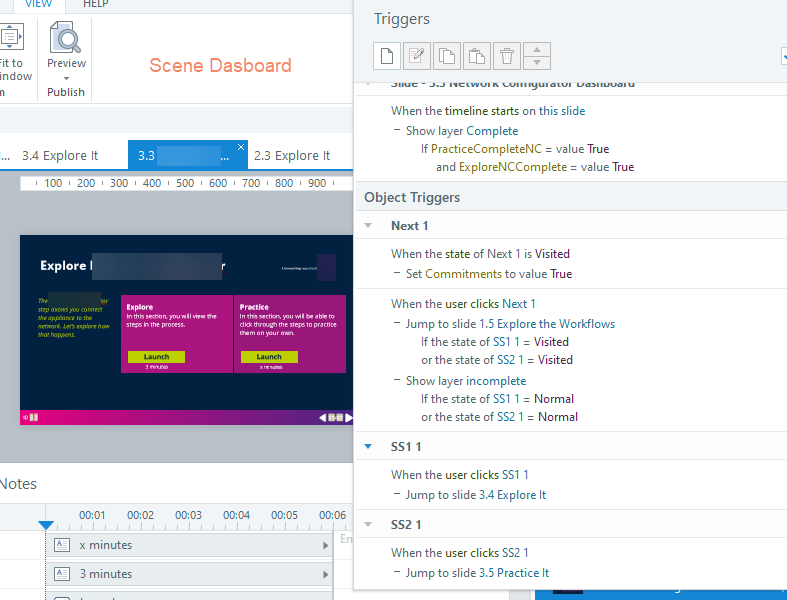Image resolution: width=787 pixels, height=600 pixels.
Task: Click 00:03 on timeline ruler
Action: tap(188, 515)
